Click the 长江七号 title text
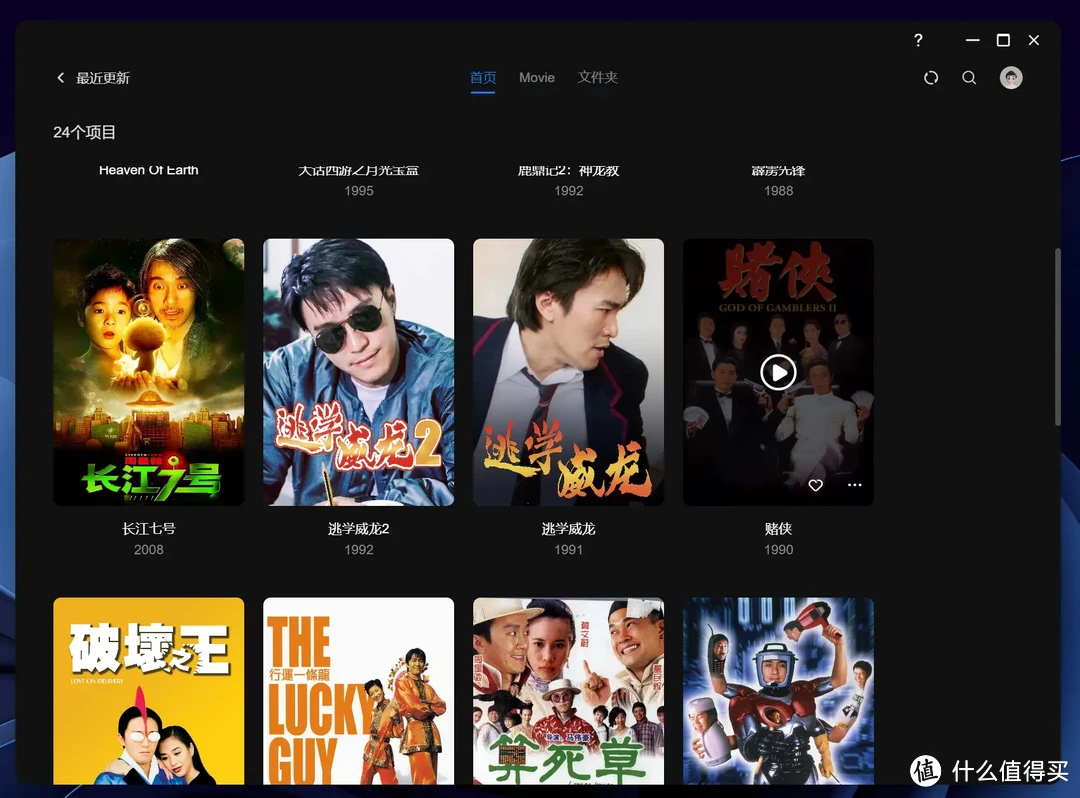 pyautogui.click(x=149, y=529)
